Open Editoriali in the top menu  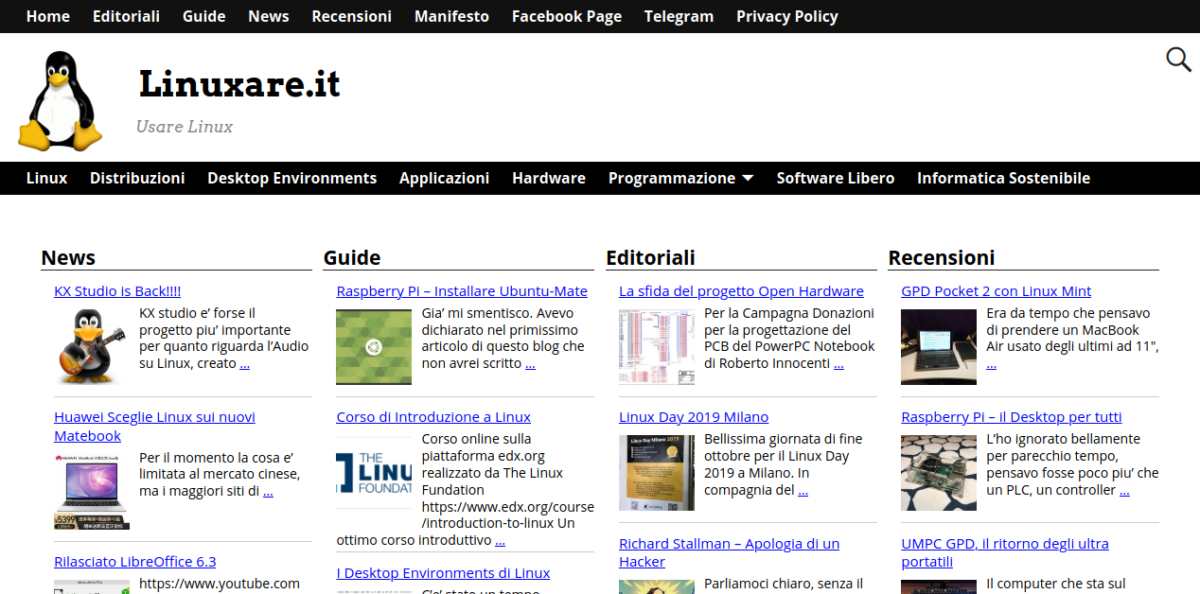[x=126, y=16]
